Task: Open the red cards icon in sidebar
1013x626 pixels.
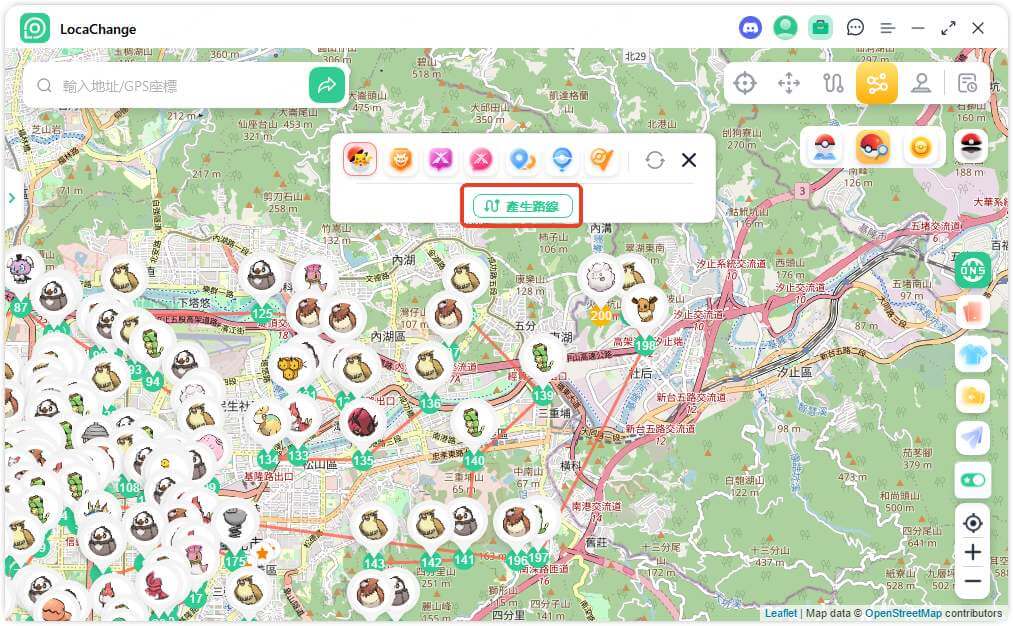Action: tap(972, 312)
